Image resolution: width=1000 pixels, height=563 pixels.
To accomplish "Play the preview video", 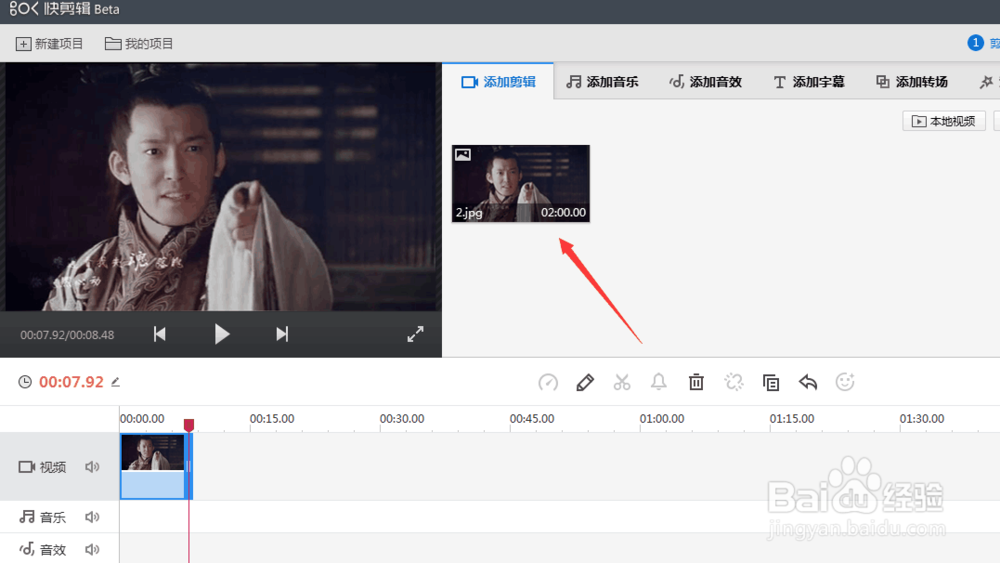I will pos(221,334).
